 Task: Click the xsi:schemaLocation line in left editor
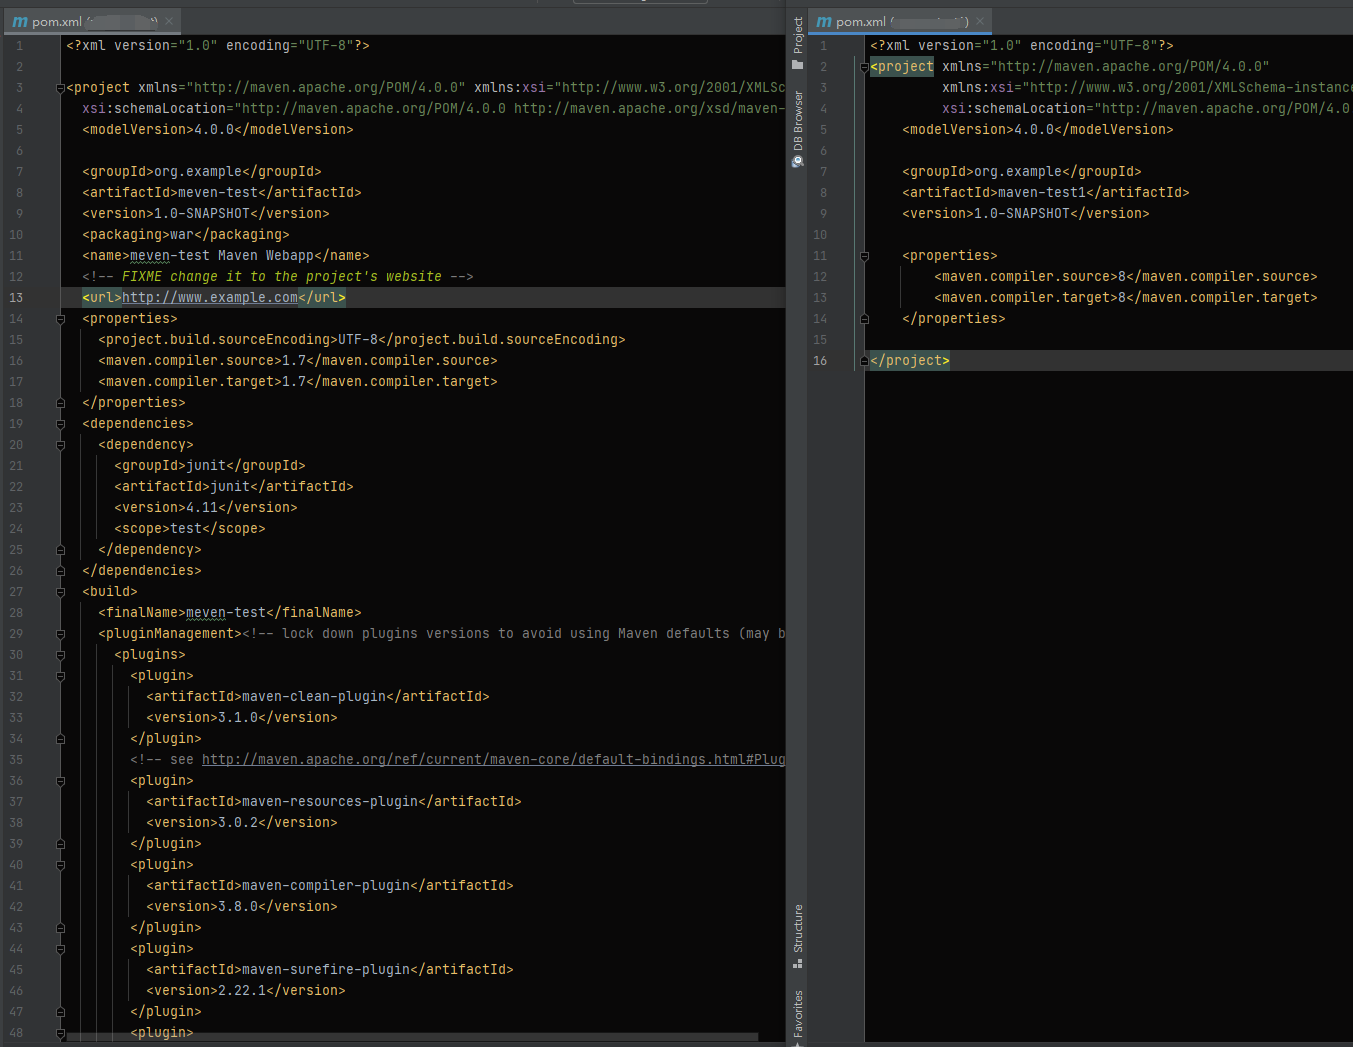pyautogui.click(x=434, y=109)
